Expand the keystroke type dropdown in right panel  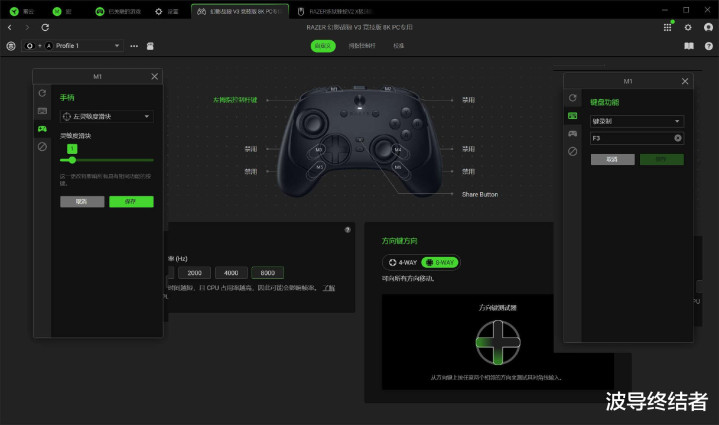637,121
